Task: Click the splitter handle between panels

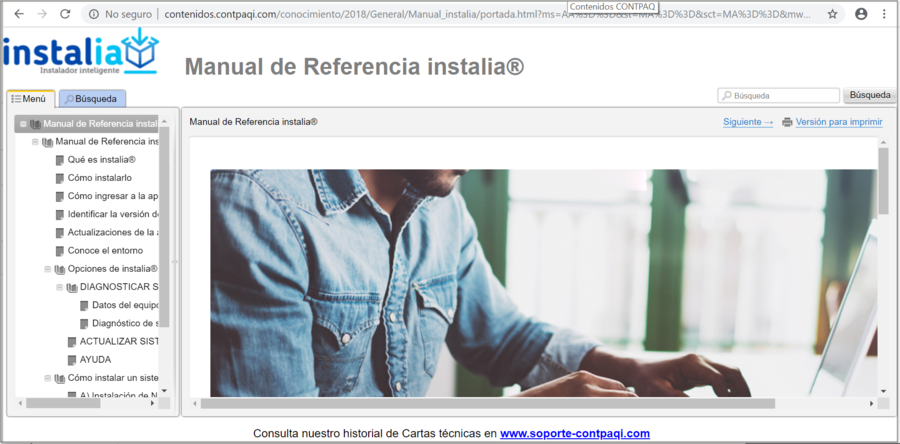Action: coord(175,262)
